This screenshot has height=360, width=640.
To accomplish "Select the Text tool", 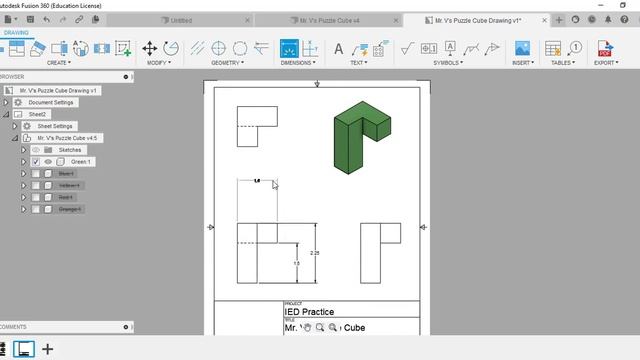I will (x=338, y=49).
